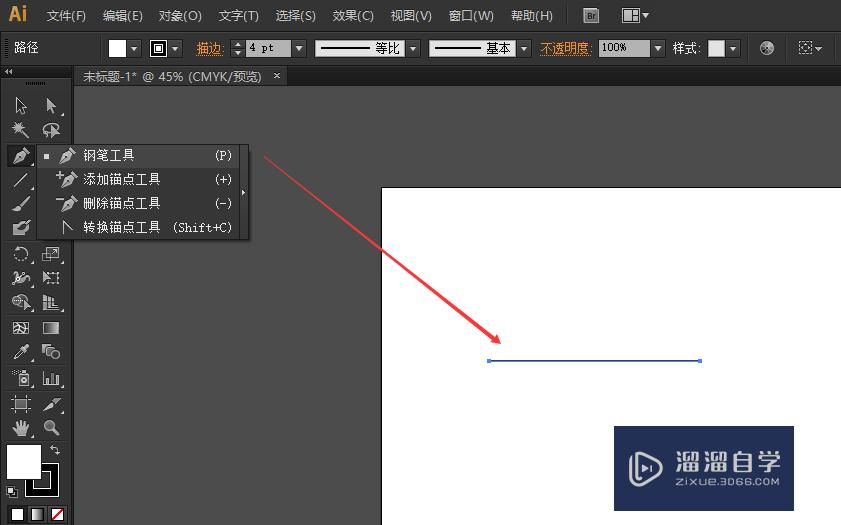Select the Warp tool

point(21,278)
